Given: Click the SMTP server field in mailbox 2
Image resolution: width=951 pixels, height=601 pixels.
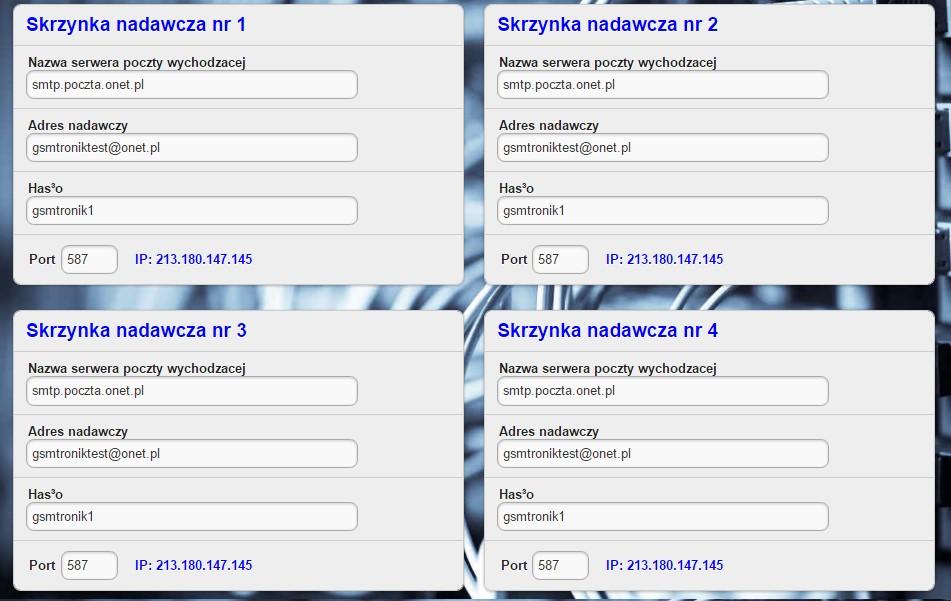Looking at the screenshot, I should click(x=663, y=85).
